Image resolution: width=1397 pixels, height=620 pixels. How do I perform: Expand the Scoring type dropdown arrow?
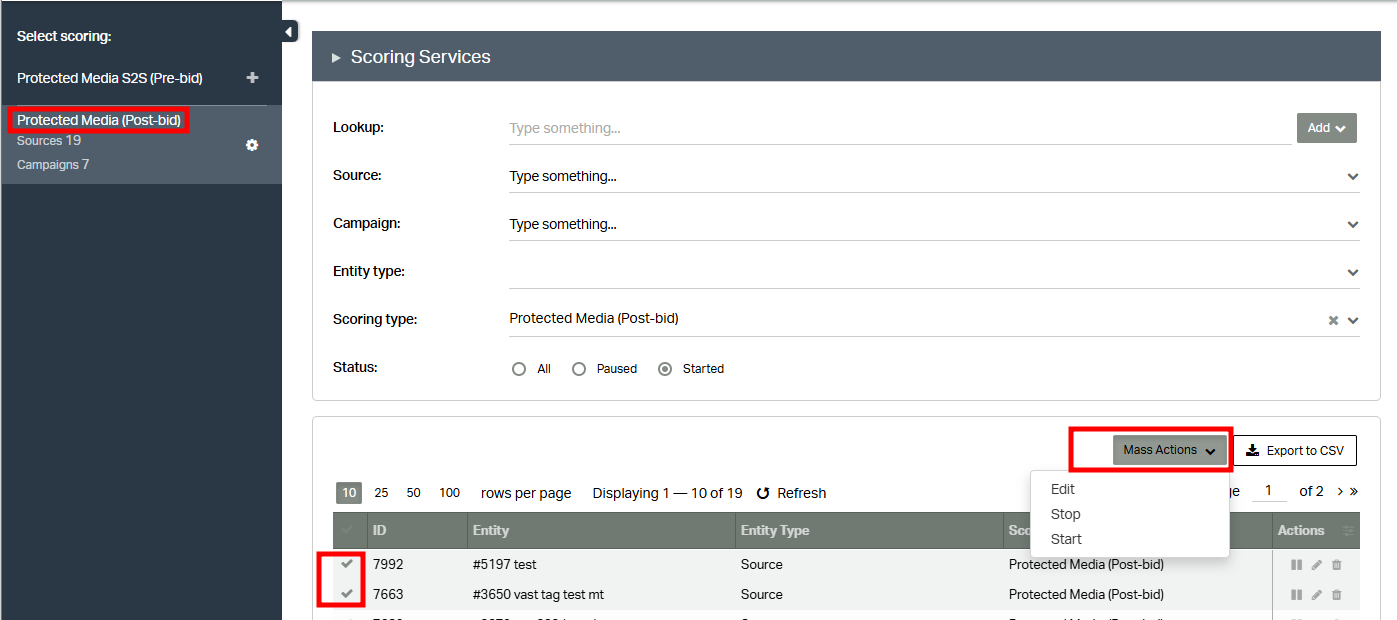tap(1353, 321)
